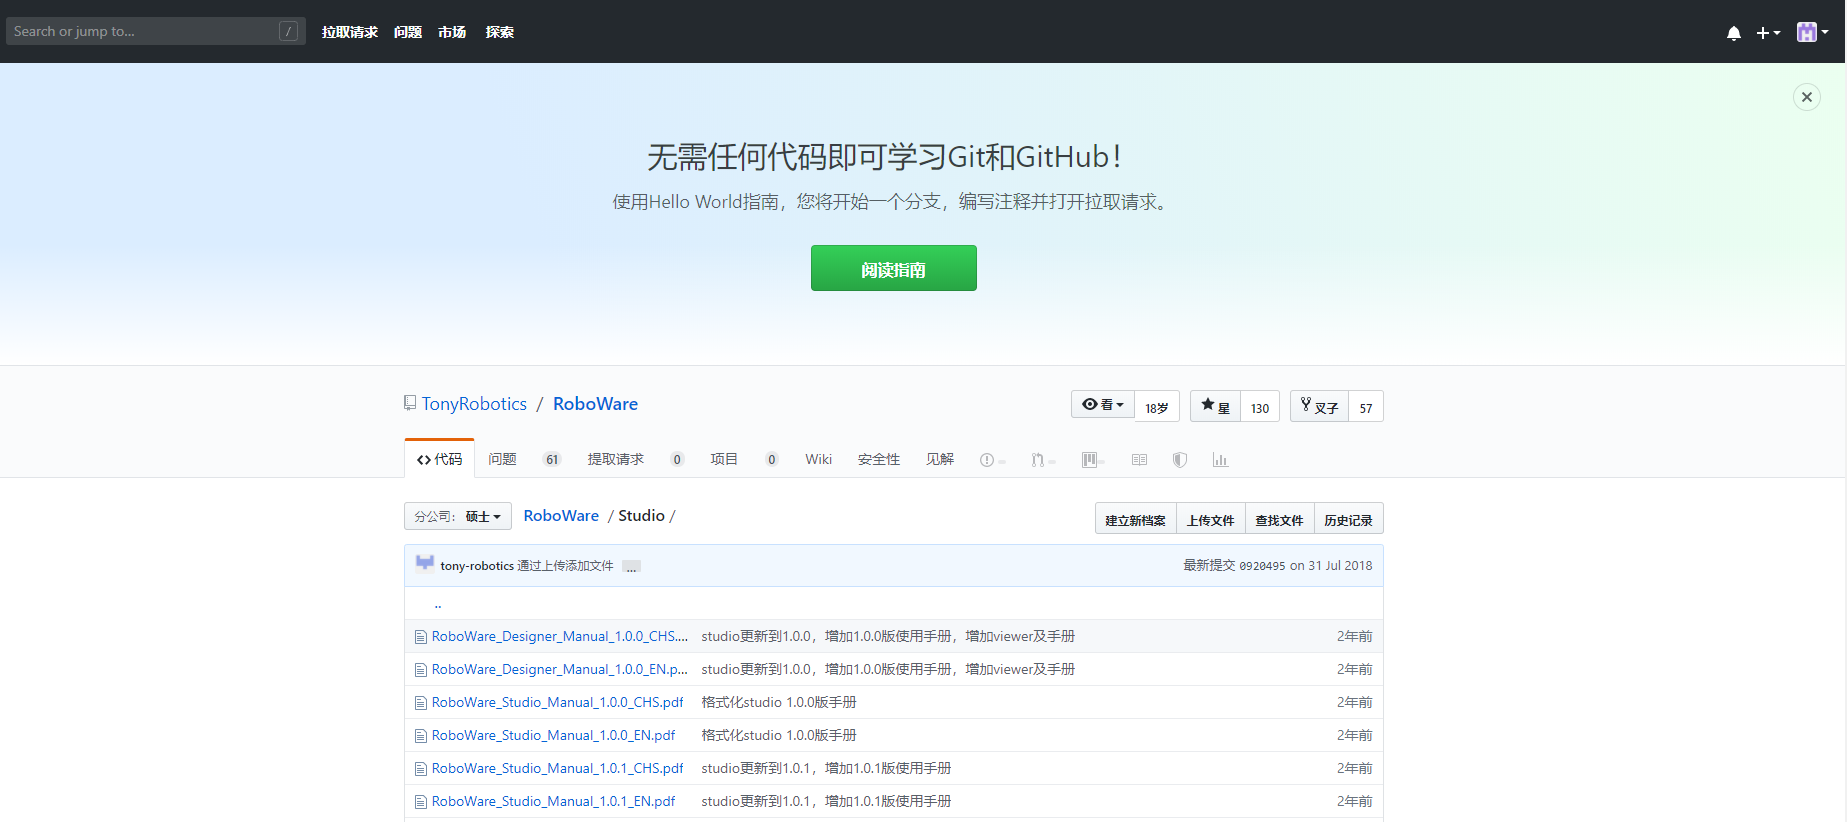Open RoboWare_Studio_Manual_1.0.1_EN.pdf
This screenshot has width=1847, height=822.
point(553,801)
